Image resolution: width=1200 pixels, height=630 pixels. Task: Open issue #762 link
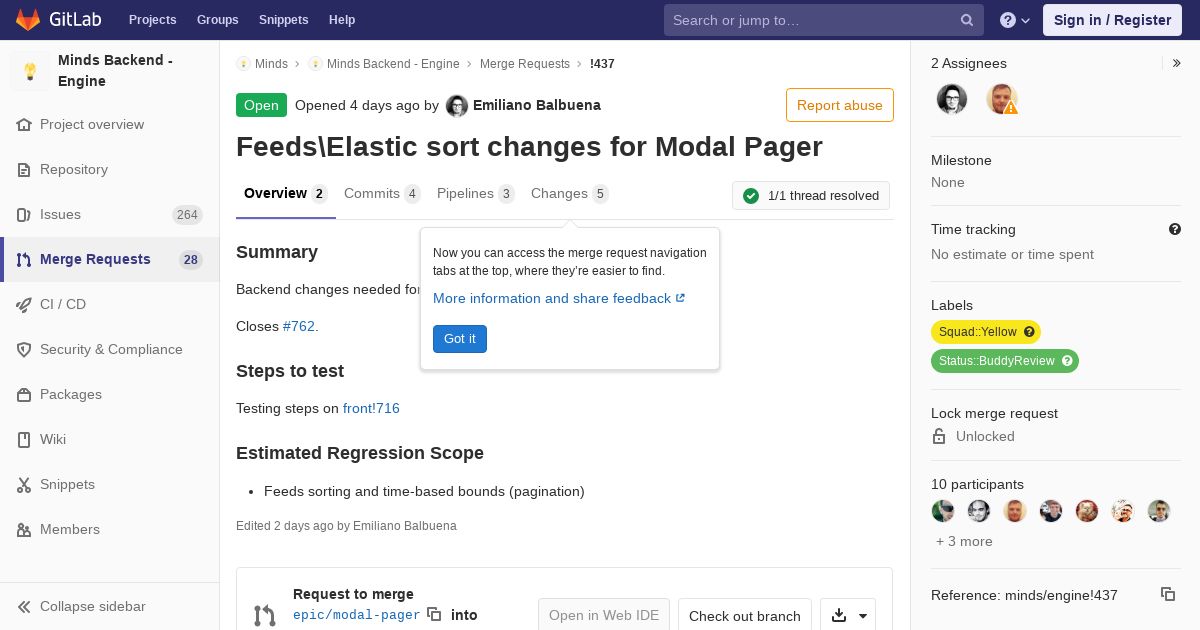[299, 326]
